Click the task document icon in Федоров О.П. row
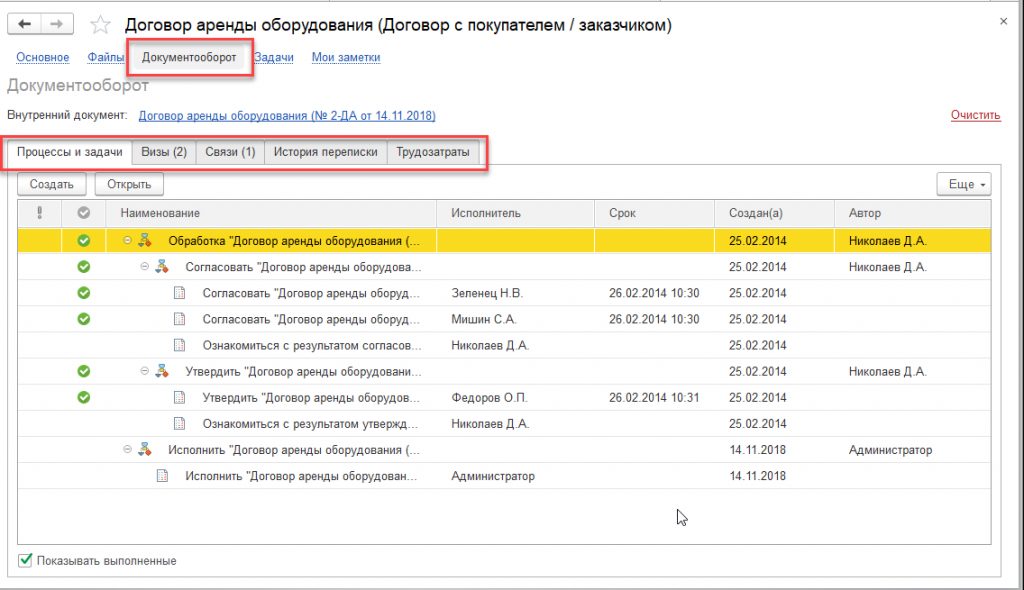The height and width of the screenshot is (590, 1024). point(180,397)
